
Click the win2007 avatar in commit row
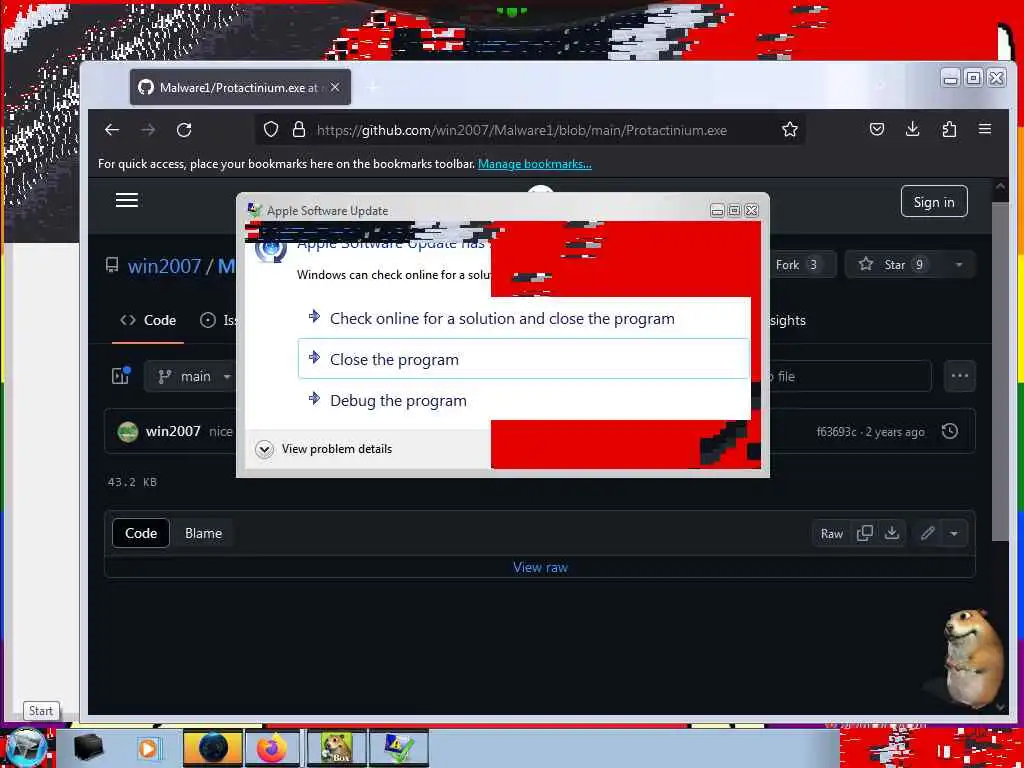(128, 431)
